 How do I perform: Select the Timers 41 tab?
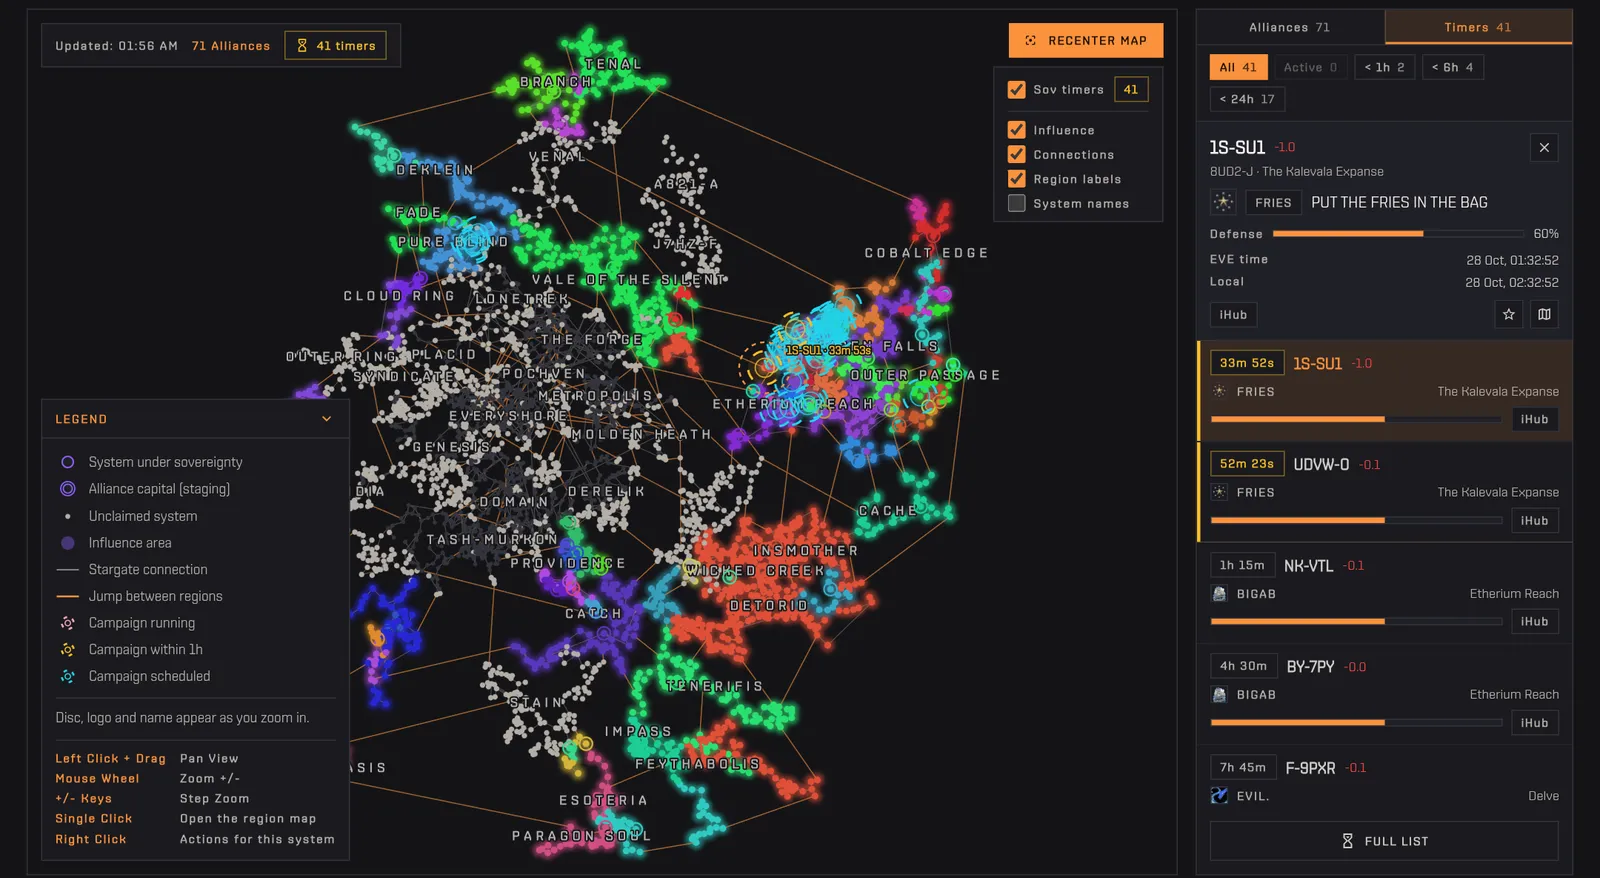[x=1478, y=27]
